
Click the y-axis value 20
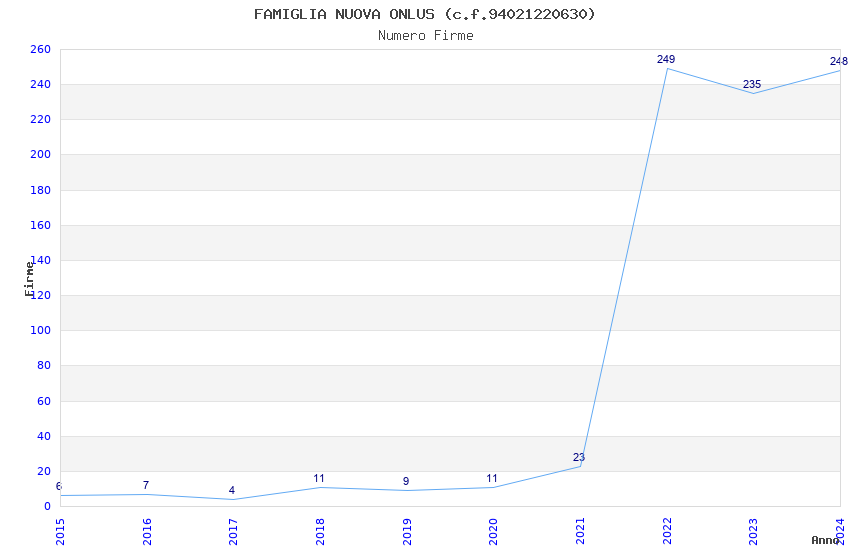(43, 471)
